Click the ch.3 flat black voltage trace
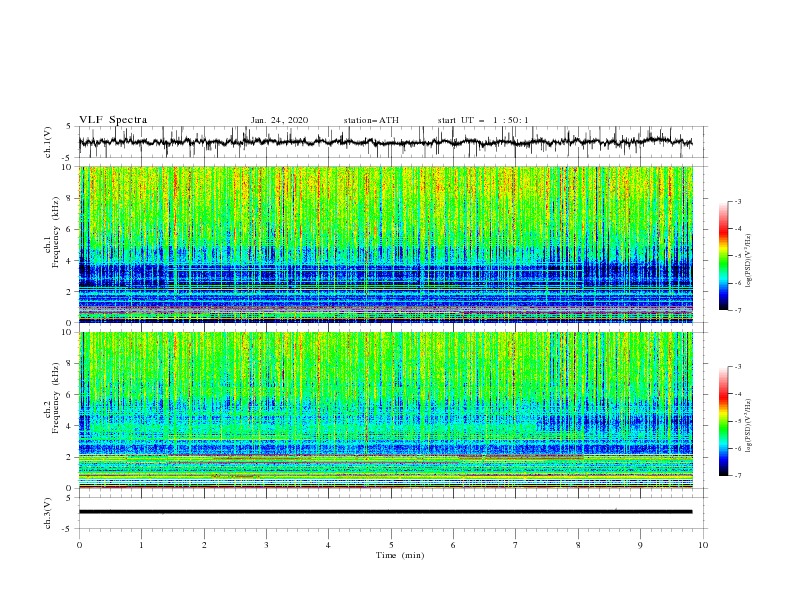The height and width of the screenshot is (612, 792). pyautogui.click(x=385, y=512)
